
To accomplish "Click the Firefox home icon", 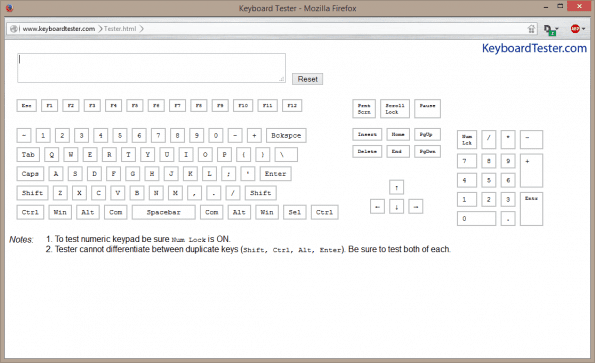I will point(531,29).
